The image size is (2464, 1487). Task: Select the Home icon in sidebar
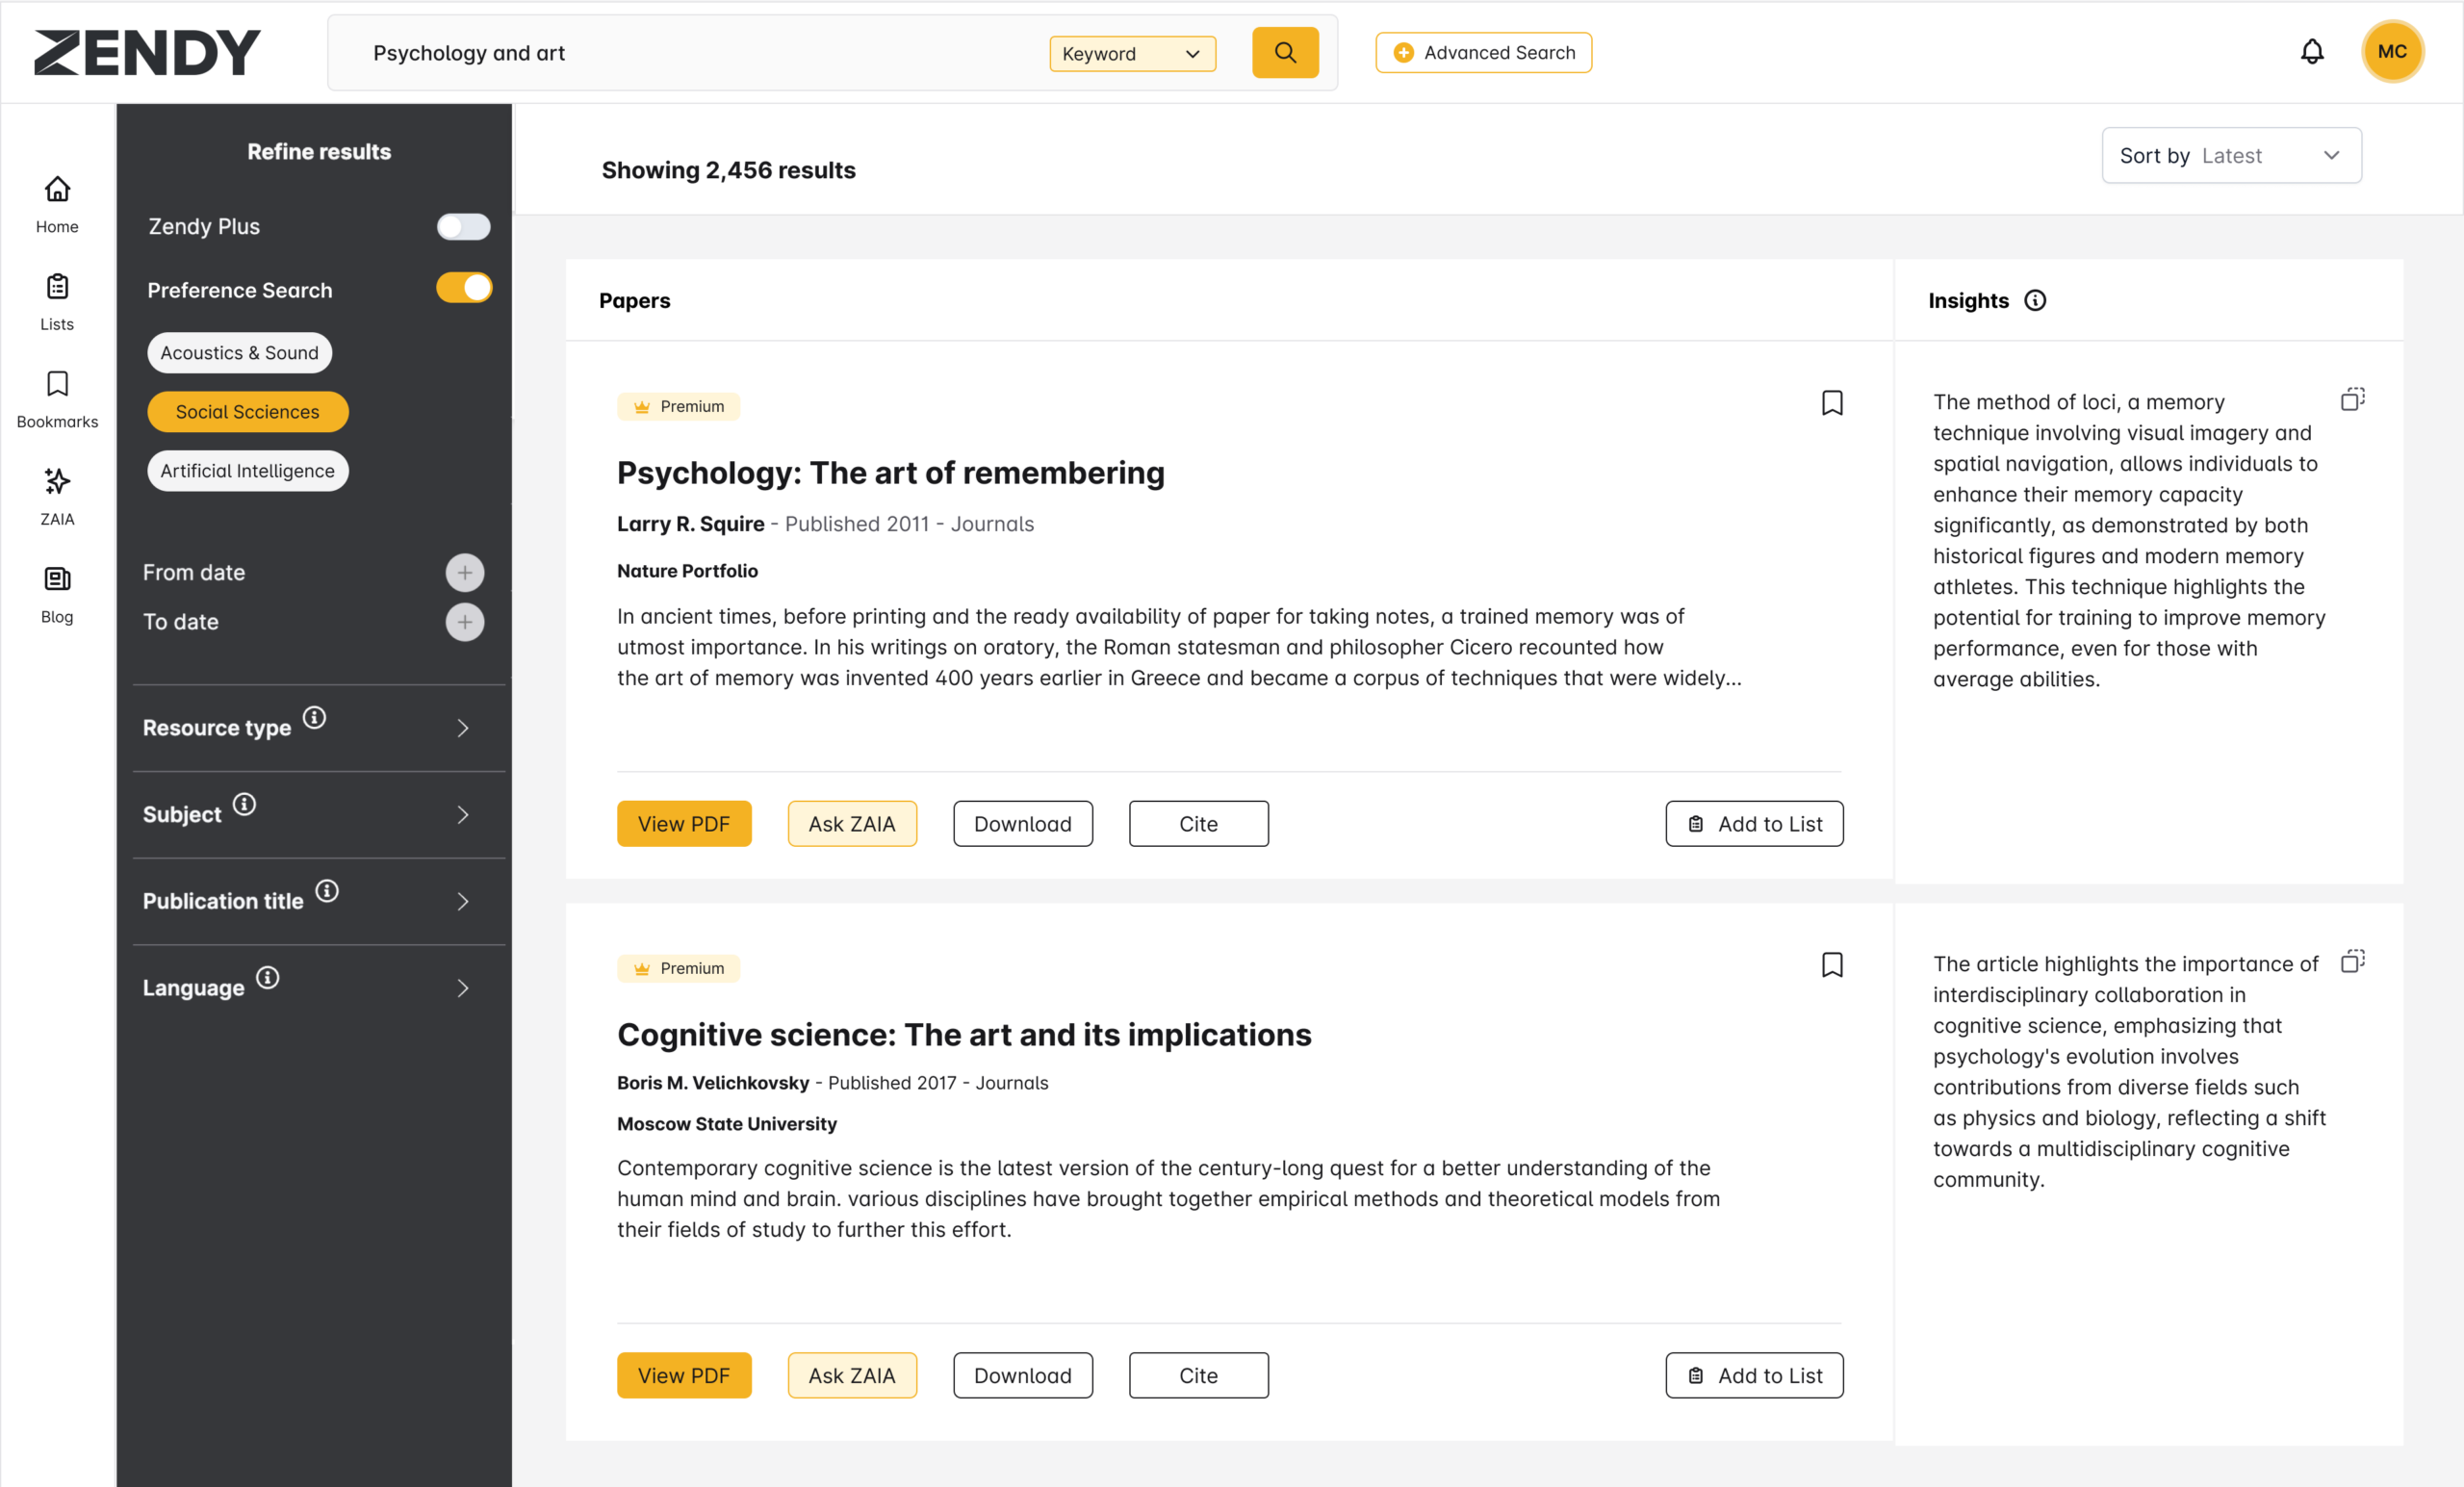[x=56, y=190]
